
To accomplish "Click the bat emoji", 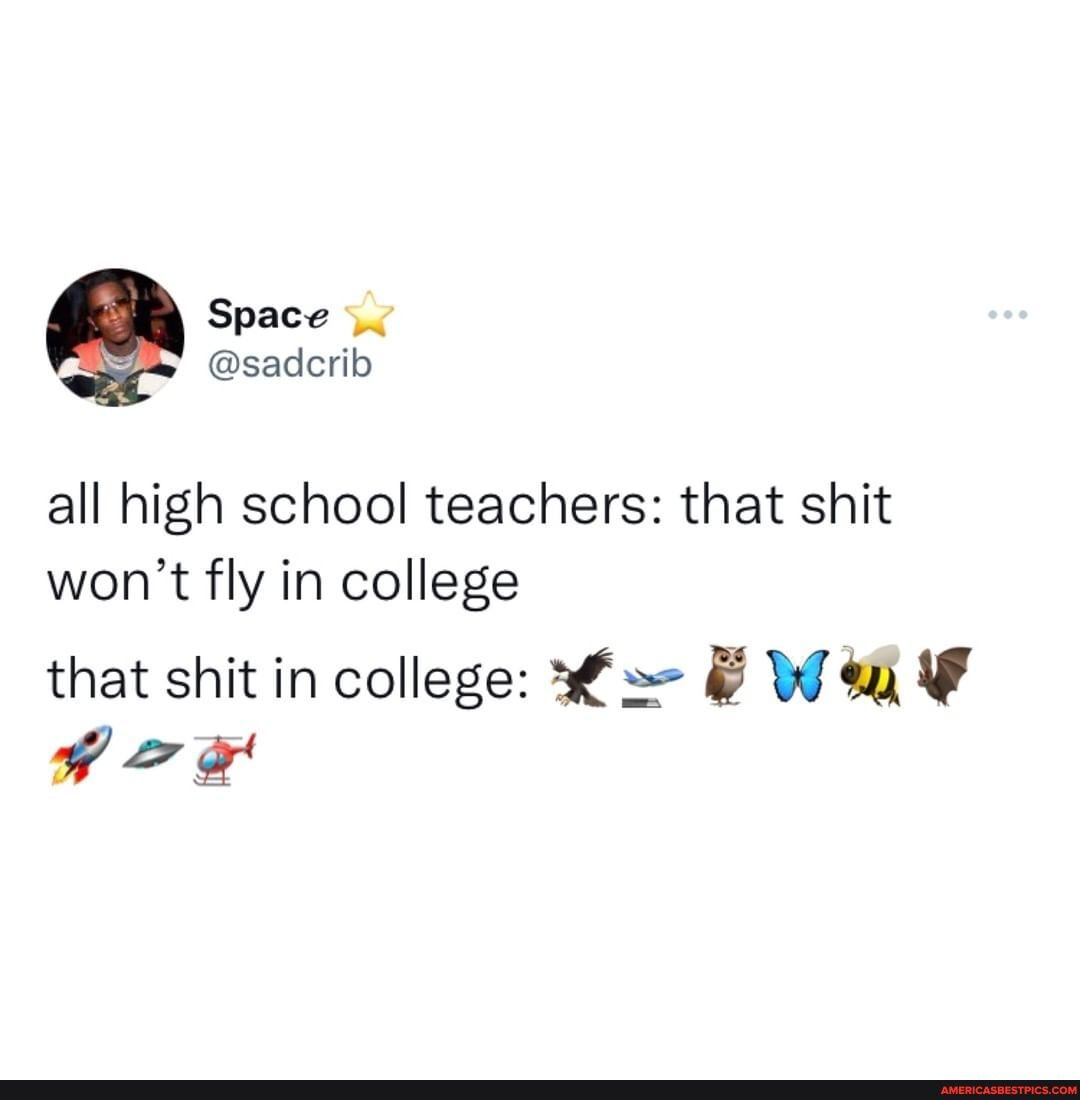I will [x=944, y=676].
